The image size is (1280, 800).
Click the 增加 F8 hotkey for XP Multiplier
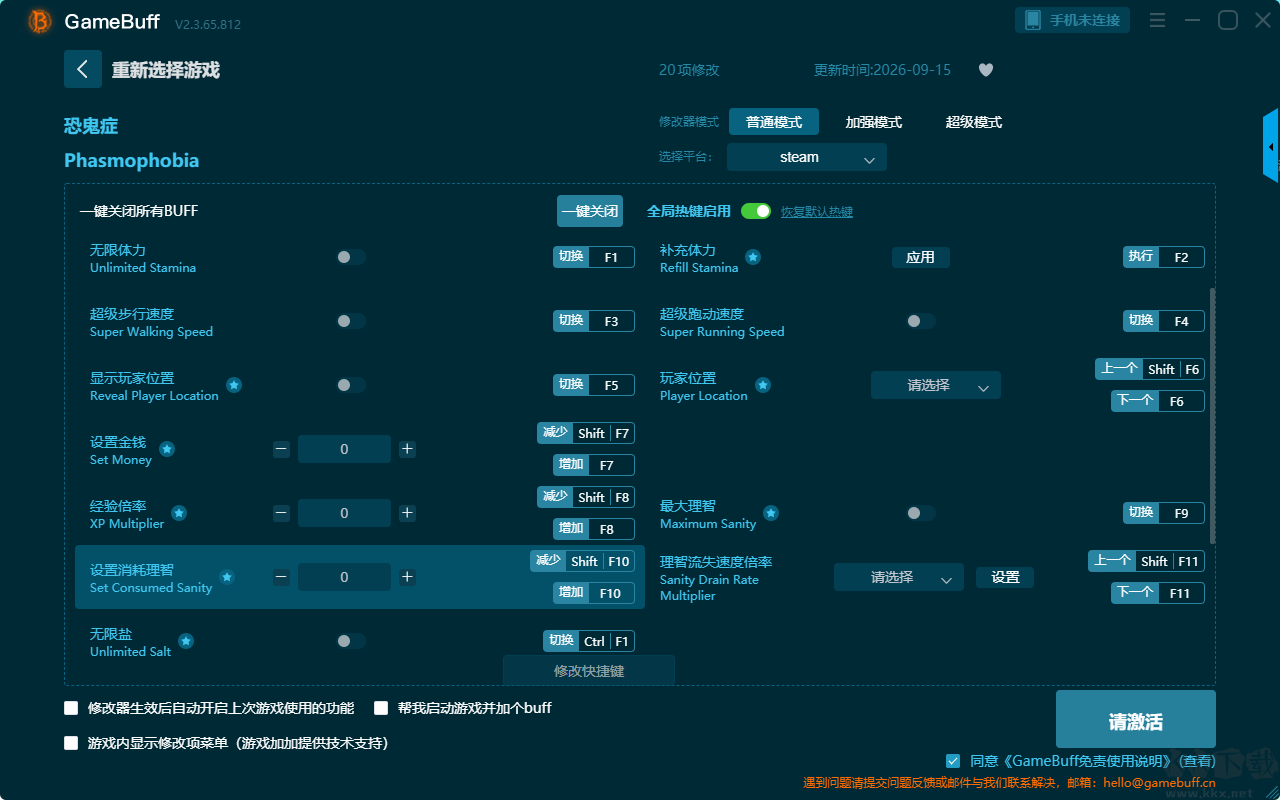594,529
